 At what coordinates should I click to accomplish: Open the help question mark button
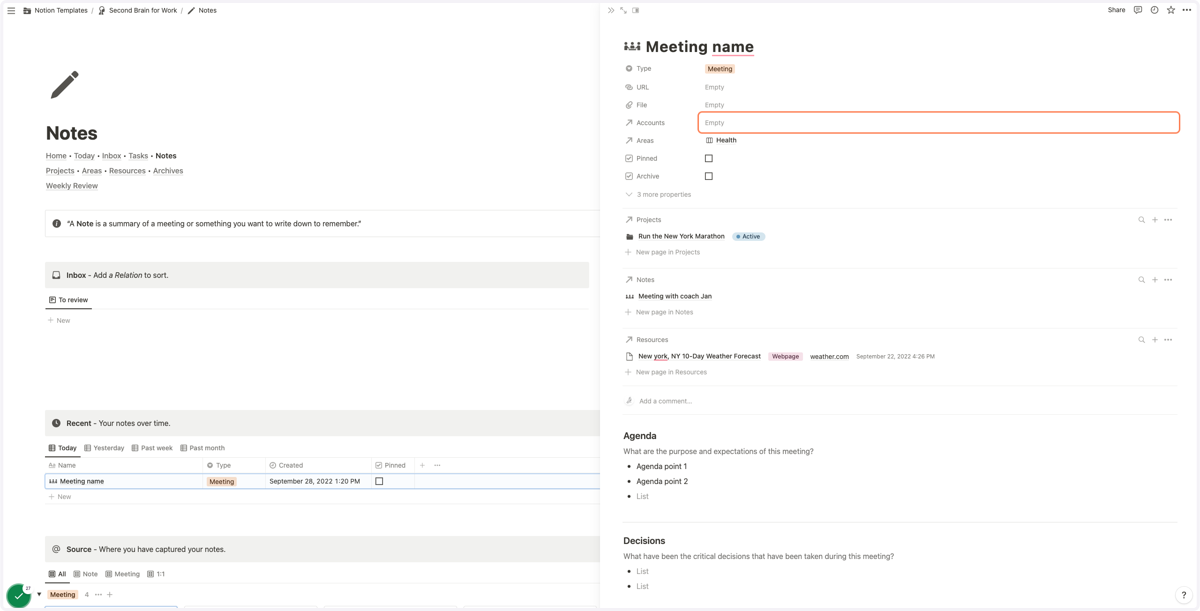point(1184,595)
